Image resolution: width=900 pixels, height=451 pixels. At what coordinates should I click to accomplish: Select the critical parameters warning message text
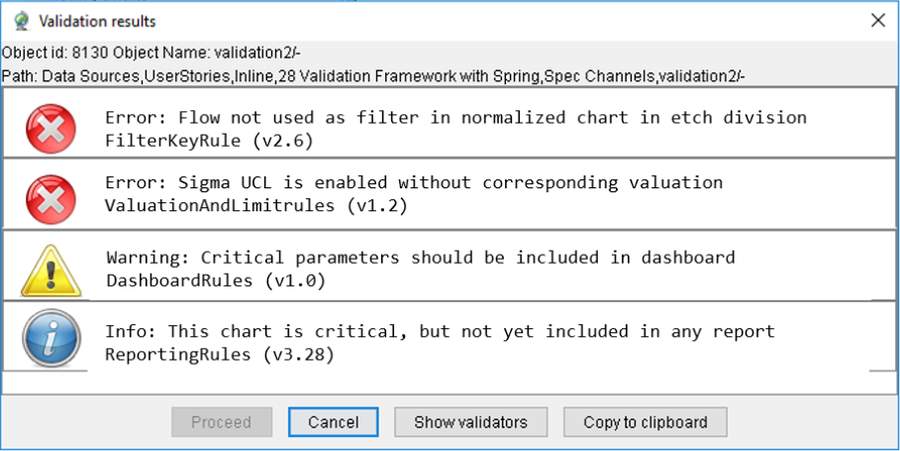pyautogui.click(x=420, y=257)
